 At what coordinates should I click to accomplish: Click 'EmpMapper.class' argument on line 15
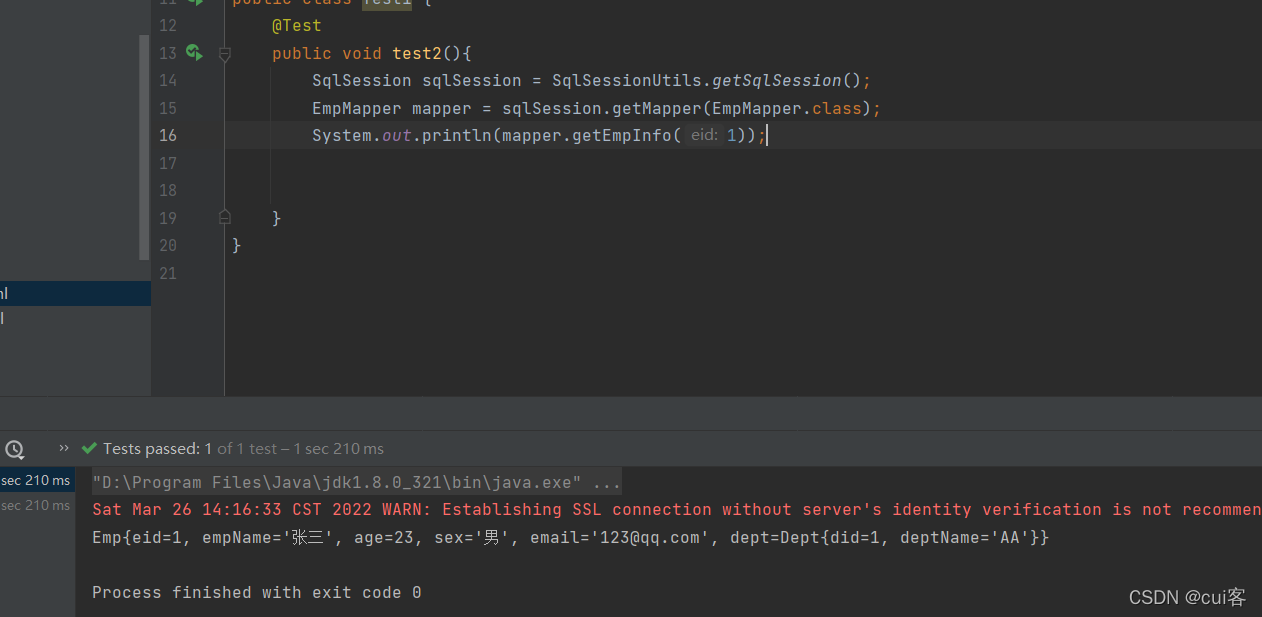(x=786, y=108)
